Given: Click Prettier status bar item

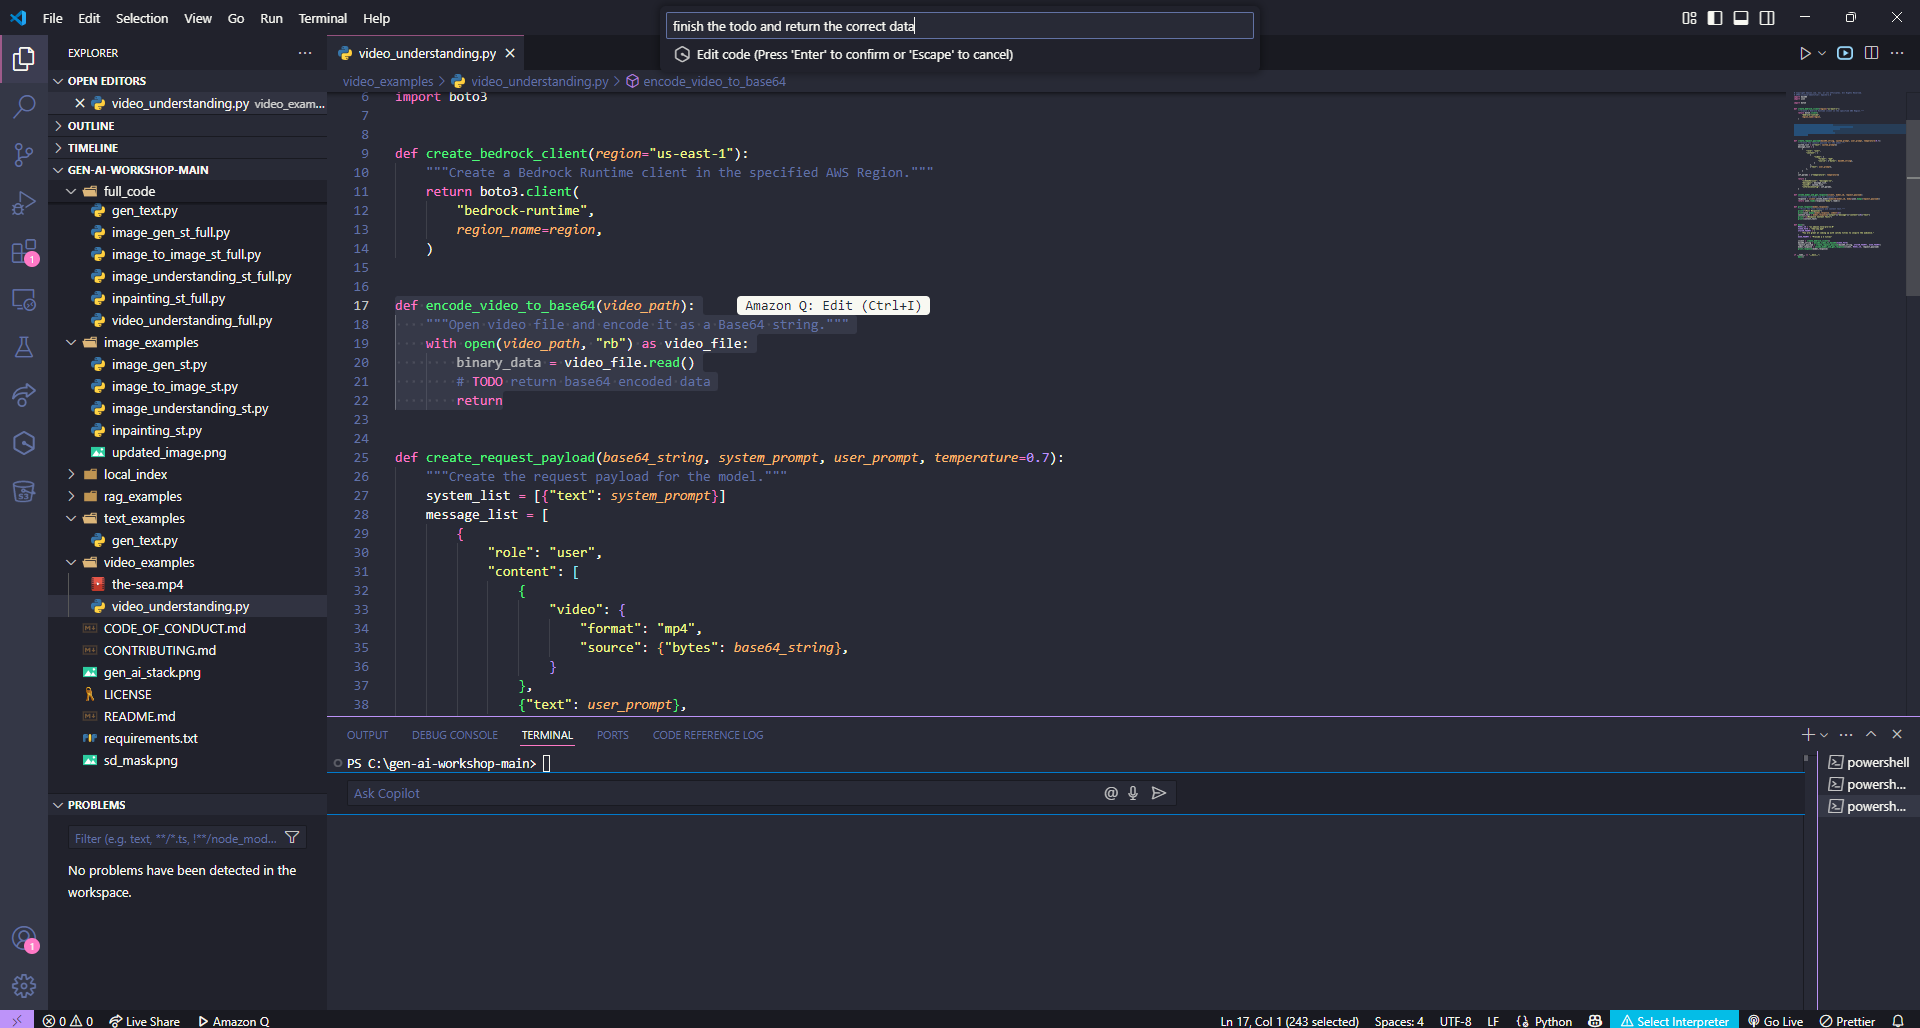Looking at the screenshot, I should 1846,1021.
